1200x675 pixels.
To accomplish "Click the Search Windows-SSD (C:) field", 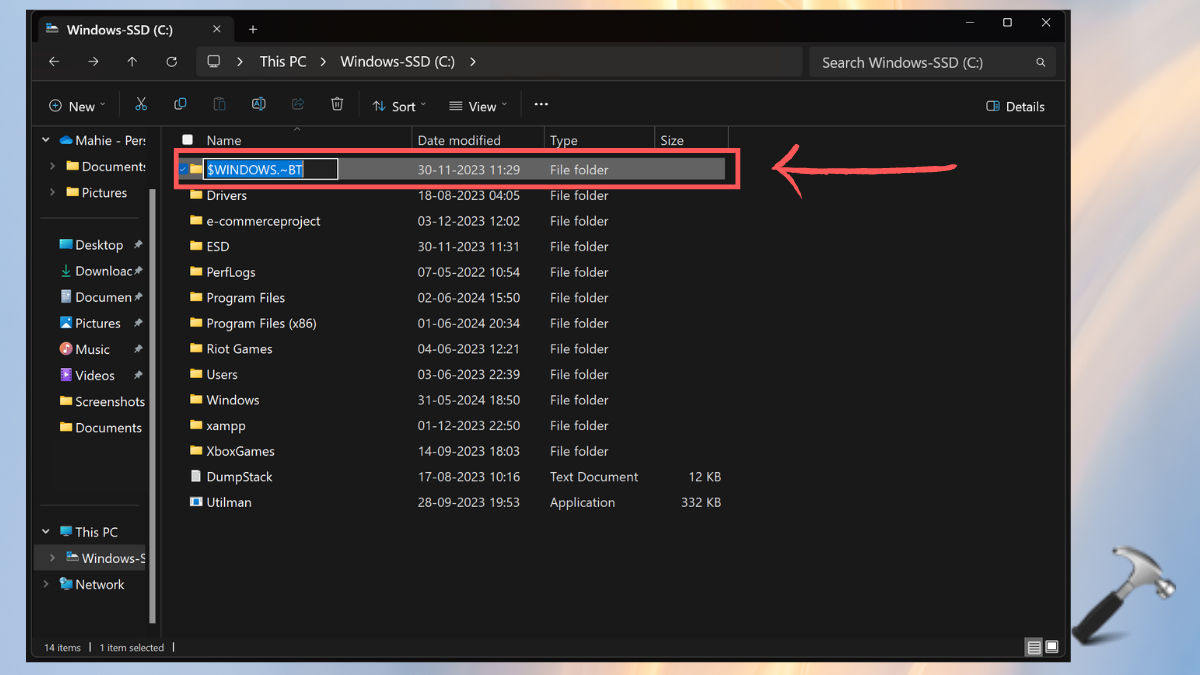I will (x=932, y=62).
